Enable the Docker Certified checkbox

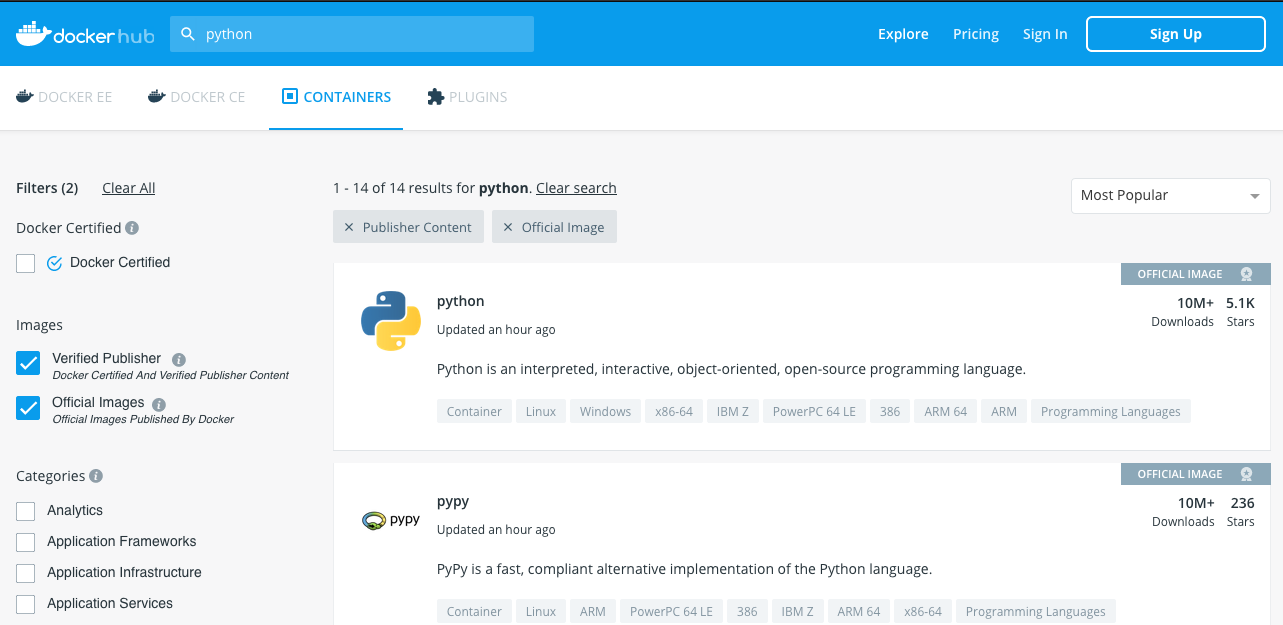28,262
